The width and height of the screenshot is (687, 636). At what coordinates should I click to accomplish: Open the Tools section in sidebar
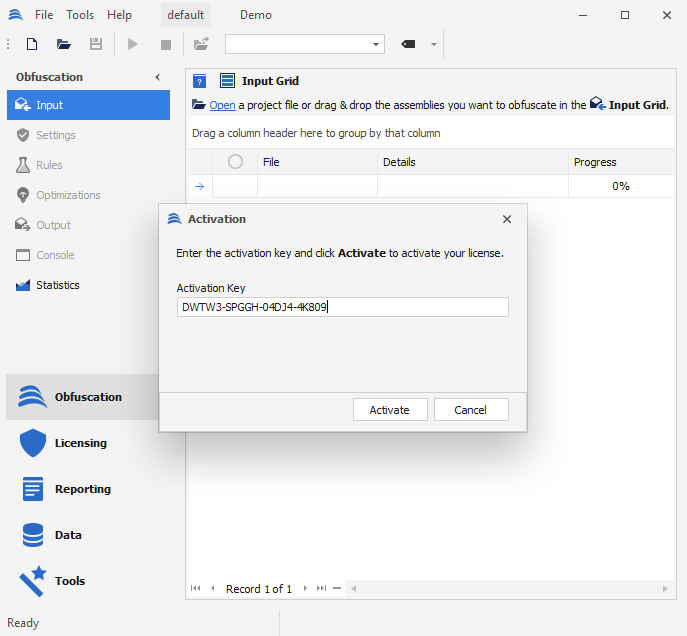(70, 581)
